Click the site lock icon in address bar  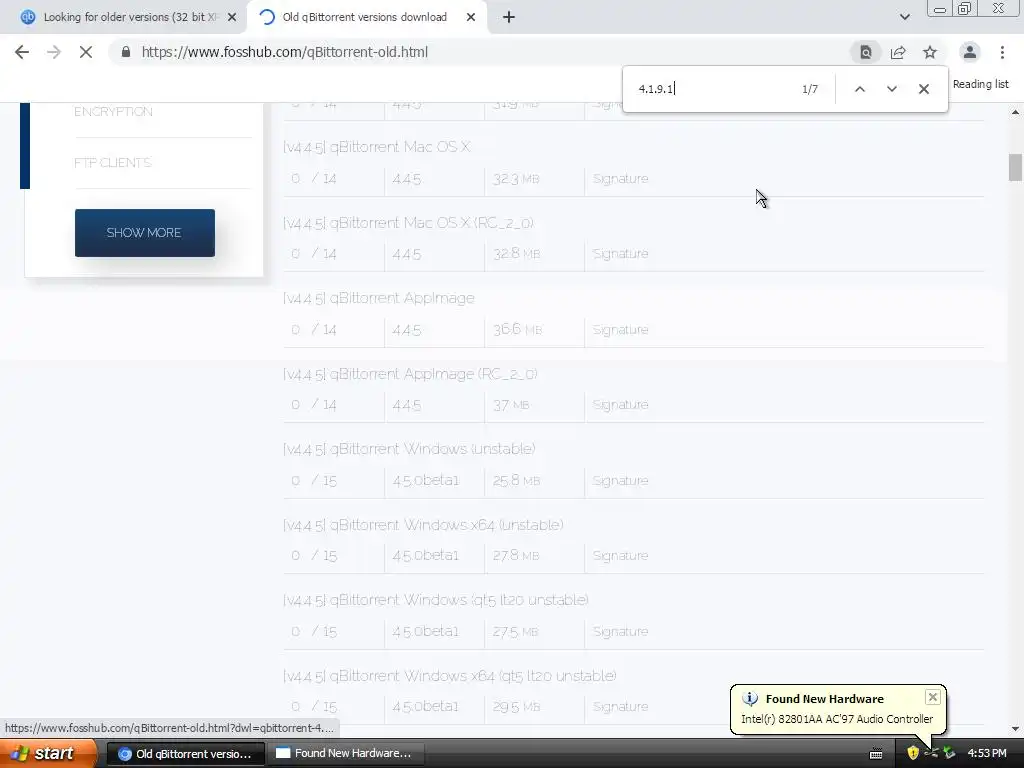click(126, 52)
